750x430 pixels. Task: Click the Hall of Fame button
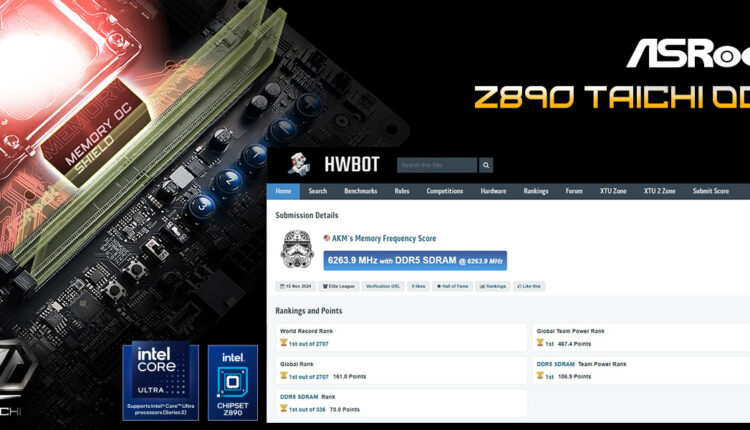pyautogui.click(x=454, y=286)
